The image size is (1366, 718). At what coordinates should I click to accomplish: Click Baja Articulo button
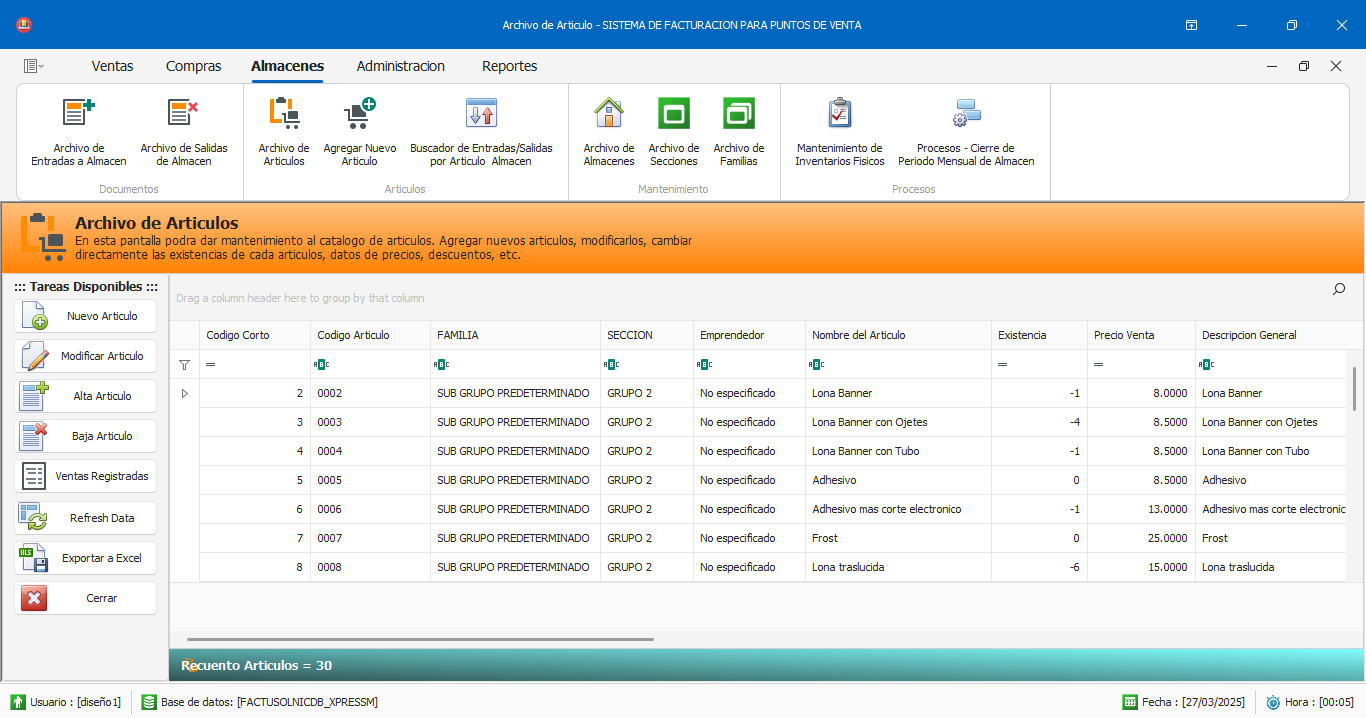click(x=85, y=436)
